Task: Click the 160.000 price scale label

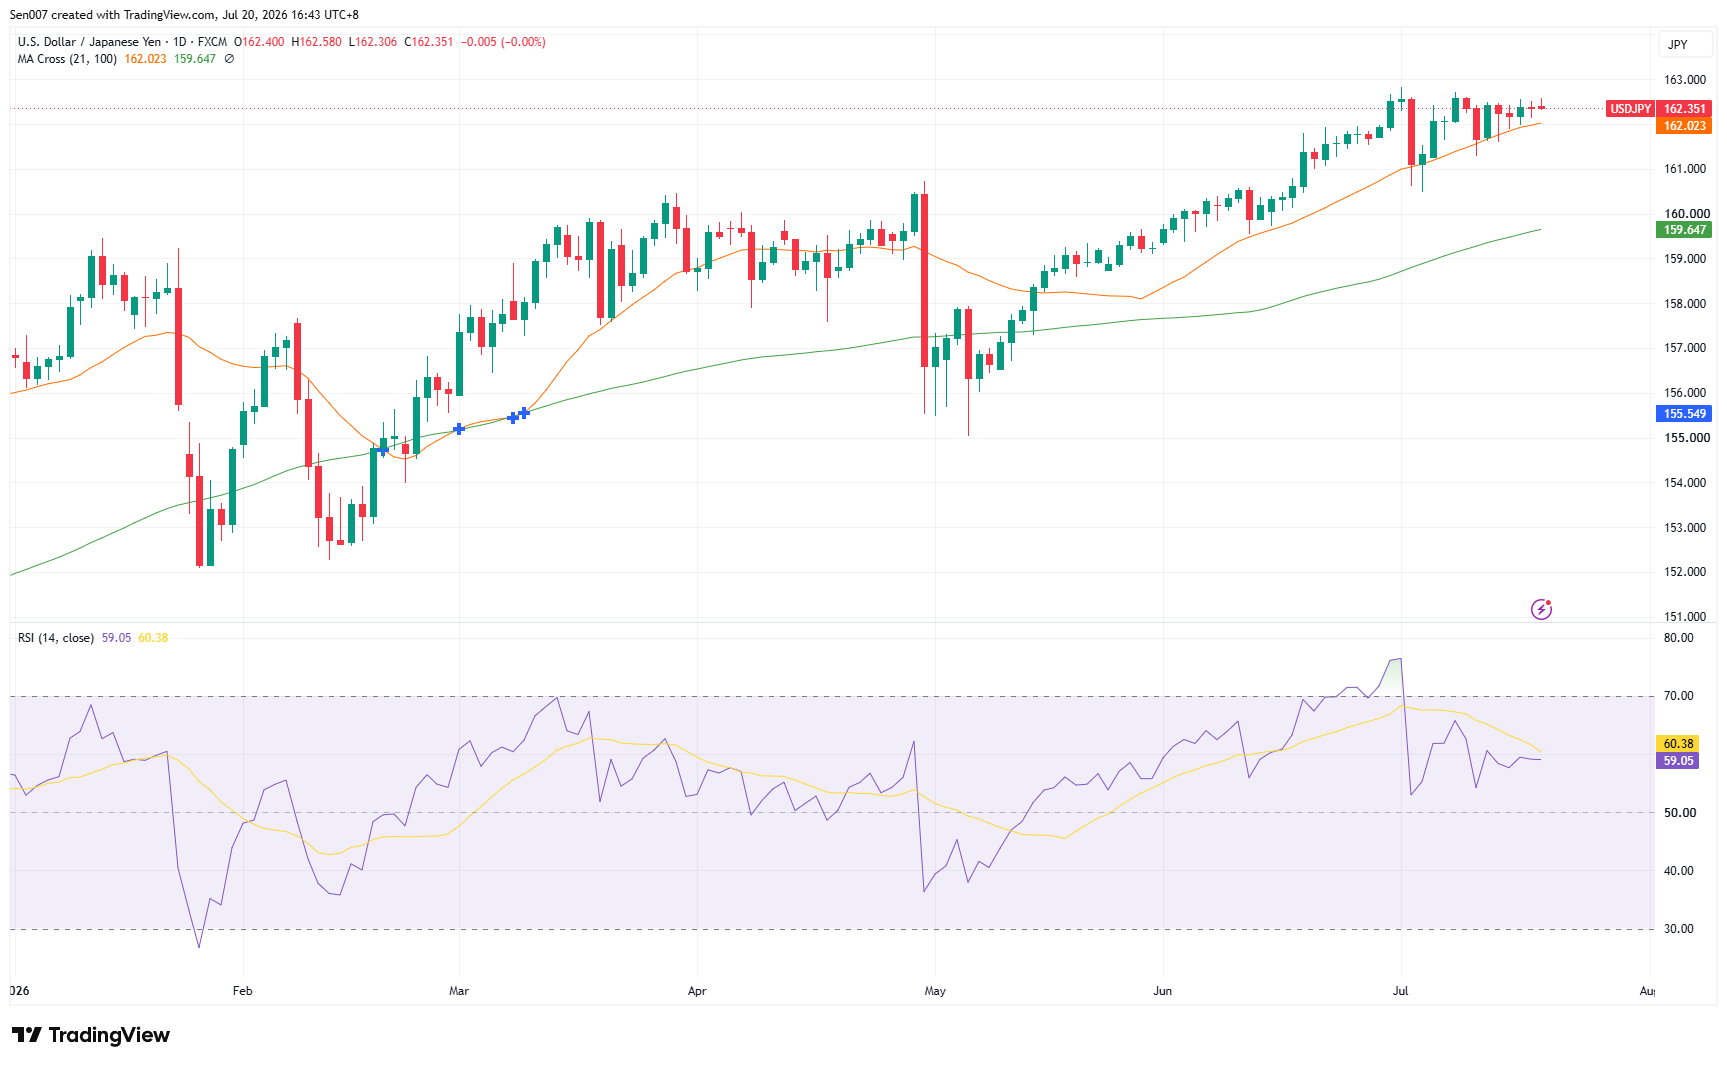Action: coord(1687,214)
